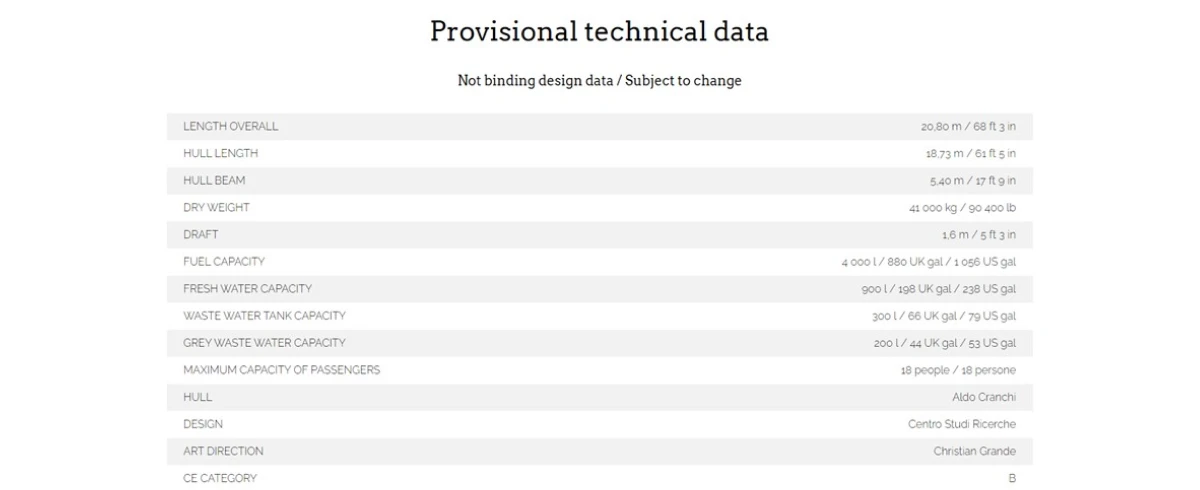Click the 18,73 m hull length value
The height and width of the screenshot is (490, 1200).
pyautogui.click(x=970, y=154)
